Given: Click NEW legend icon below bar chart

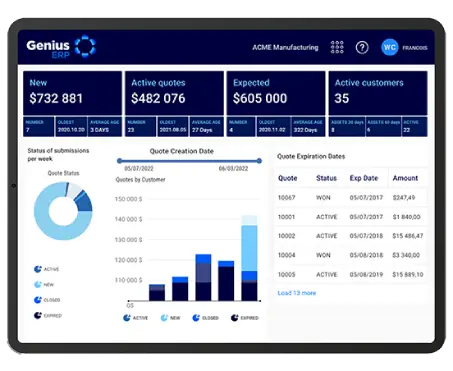Looking at the screenshot, I should (x=164, y=318).
